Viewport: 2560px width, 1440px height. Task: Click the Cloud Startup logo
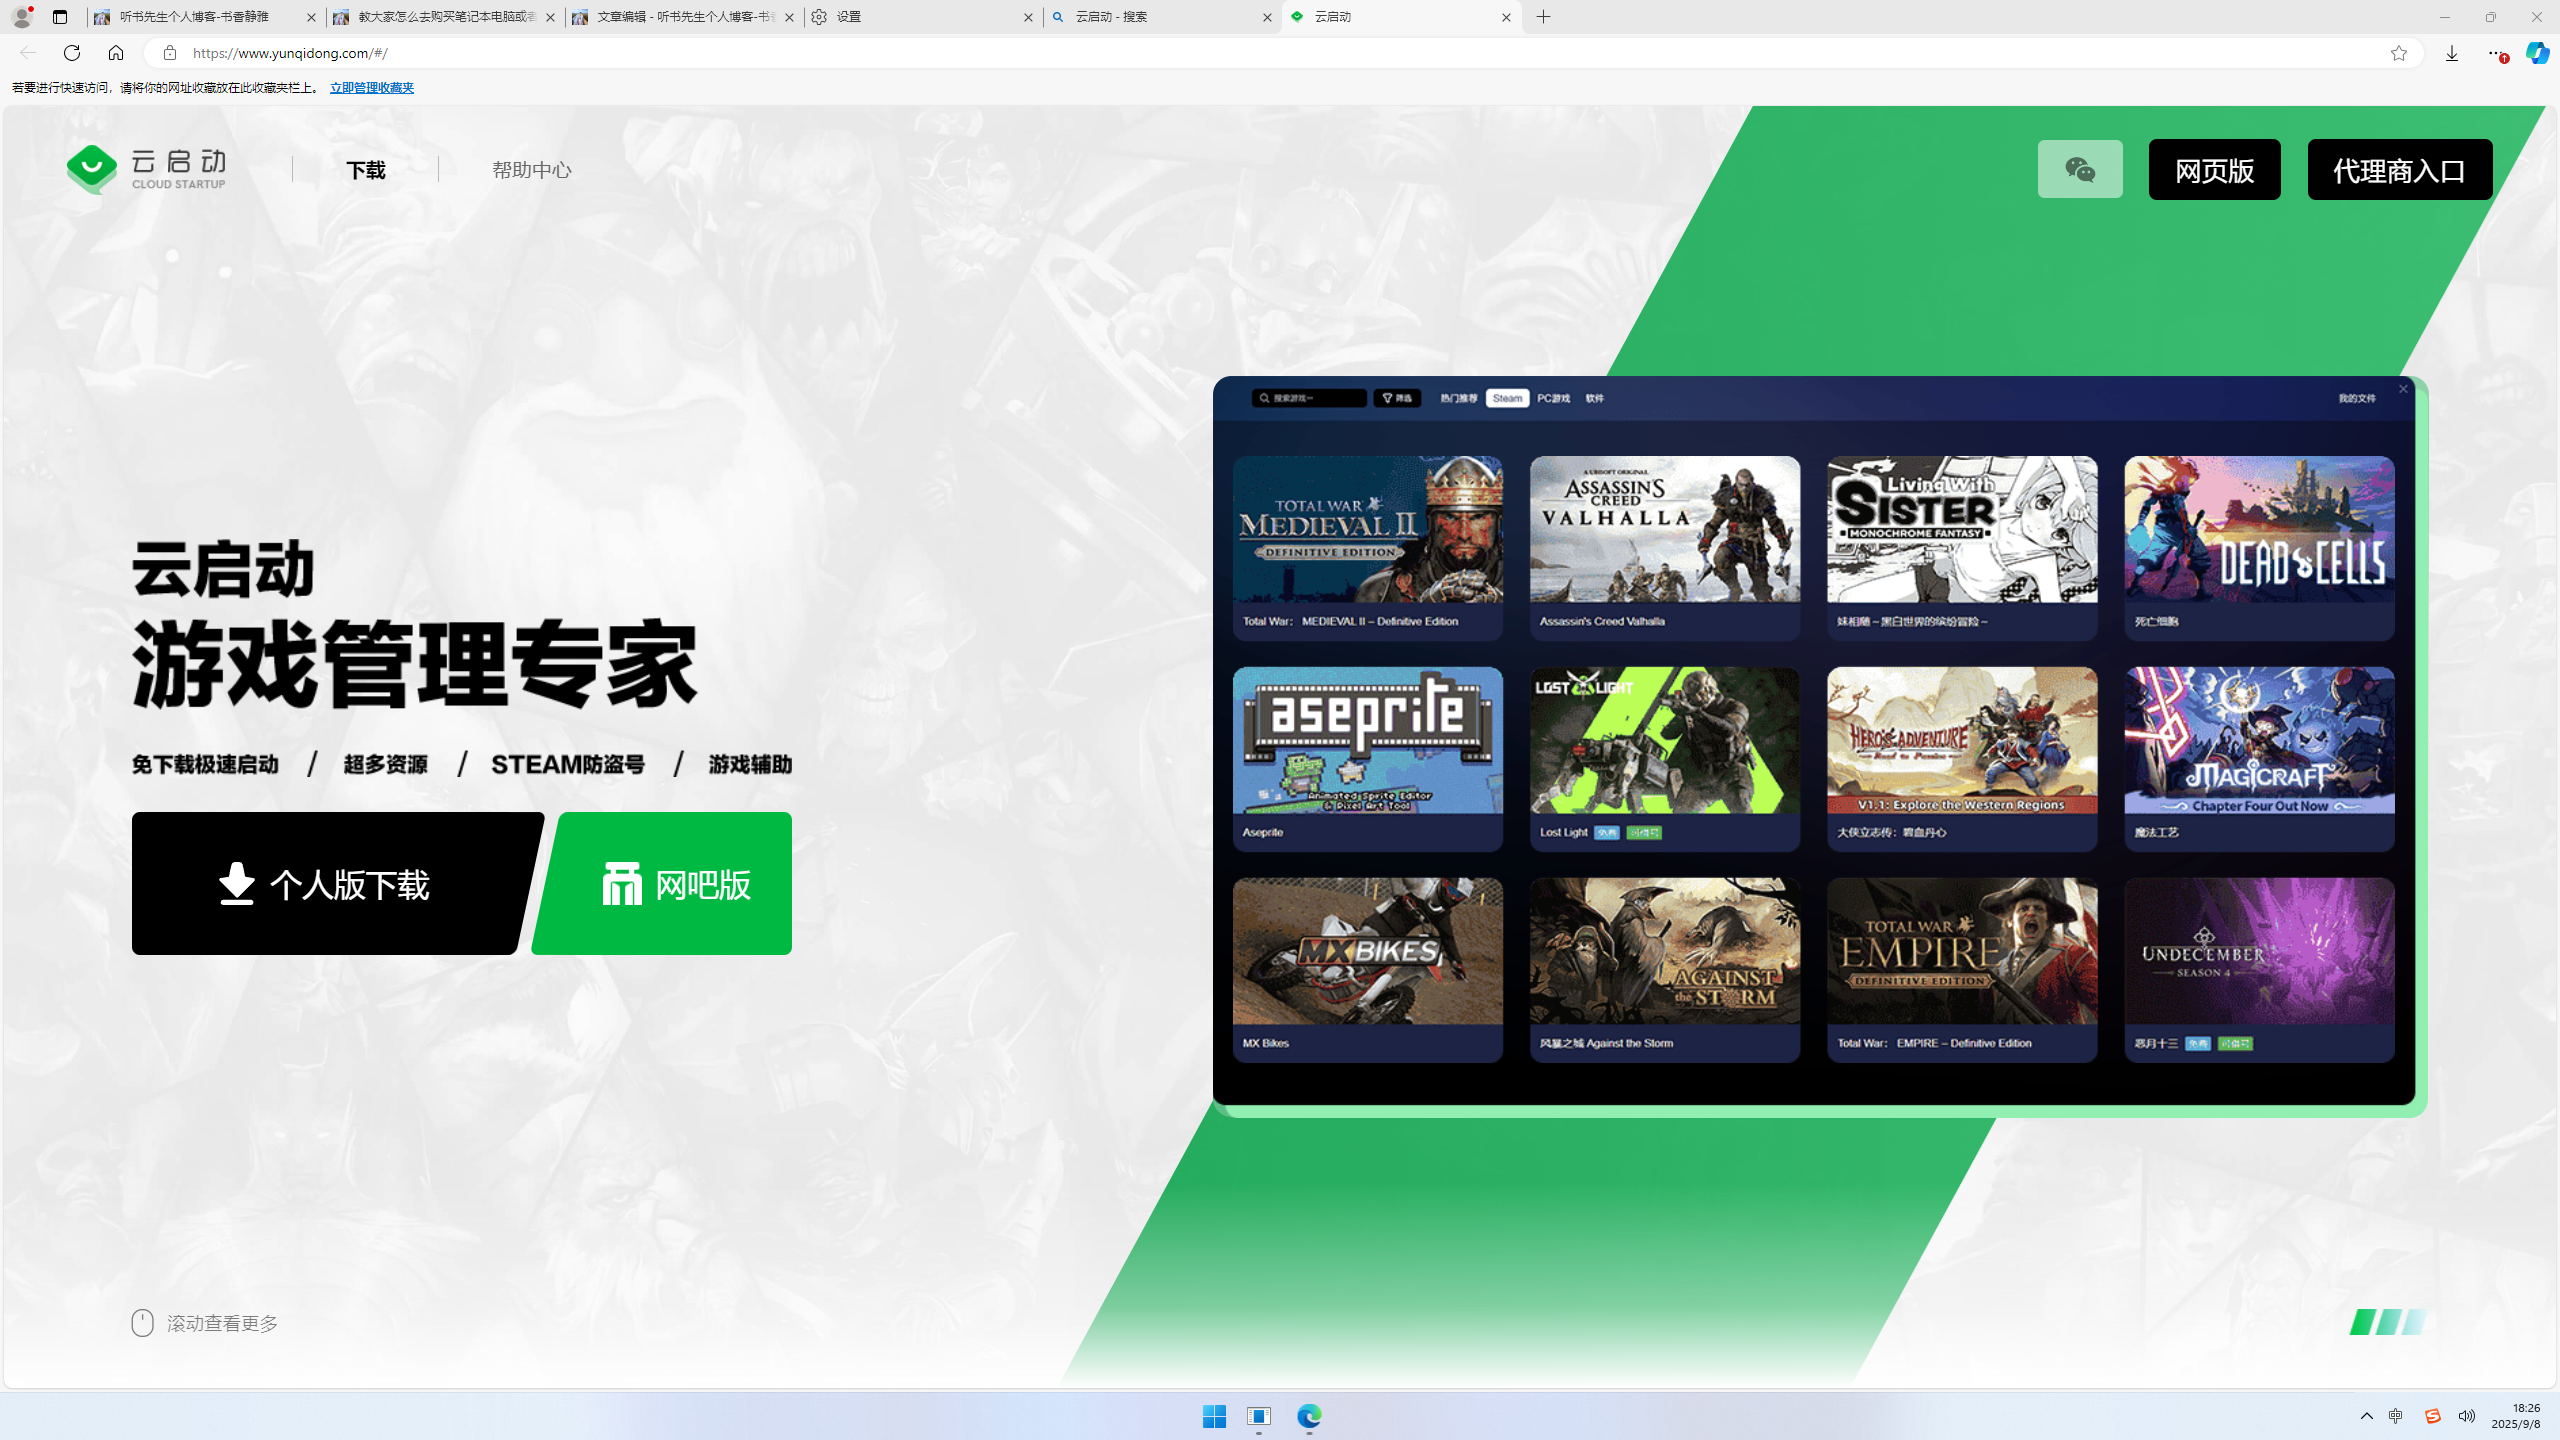pos(147,169)
